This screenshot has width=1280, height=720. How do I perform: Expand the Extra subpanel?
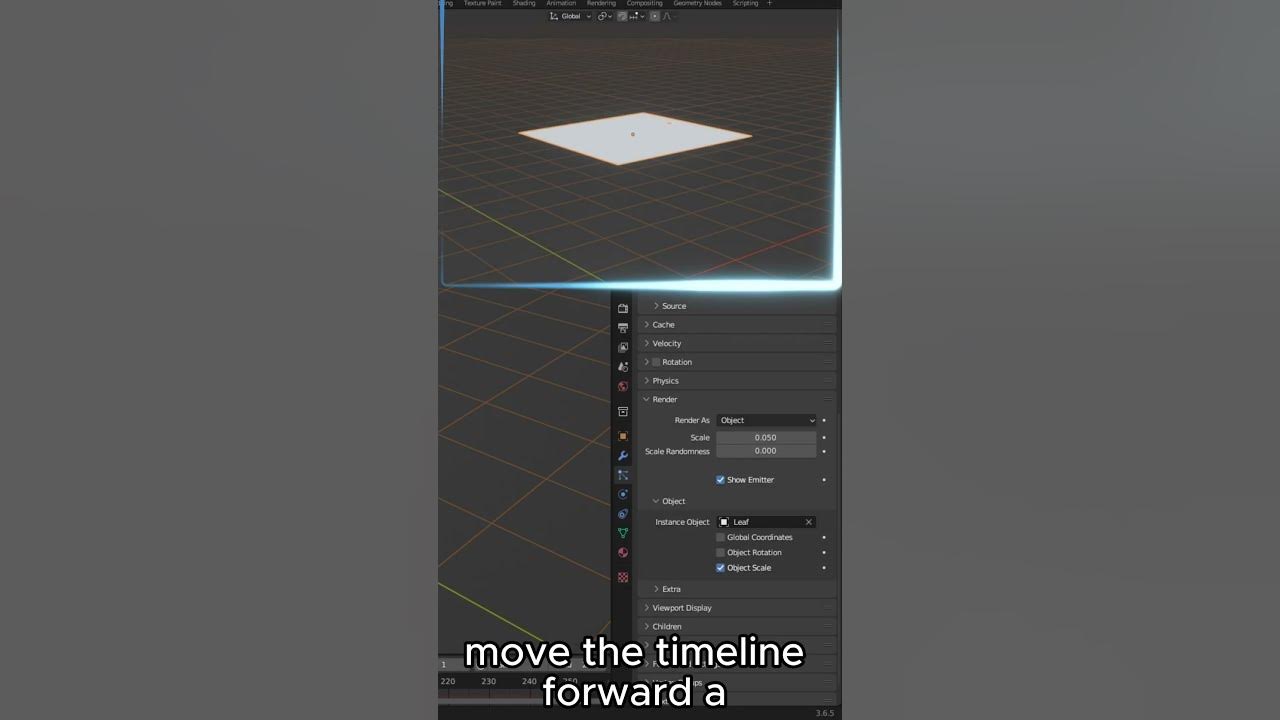coord(737,589)
